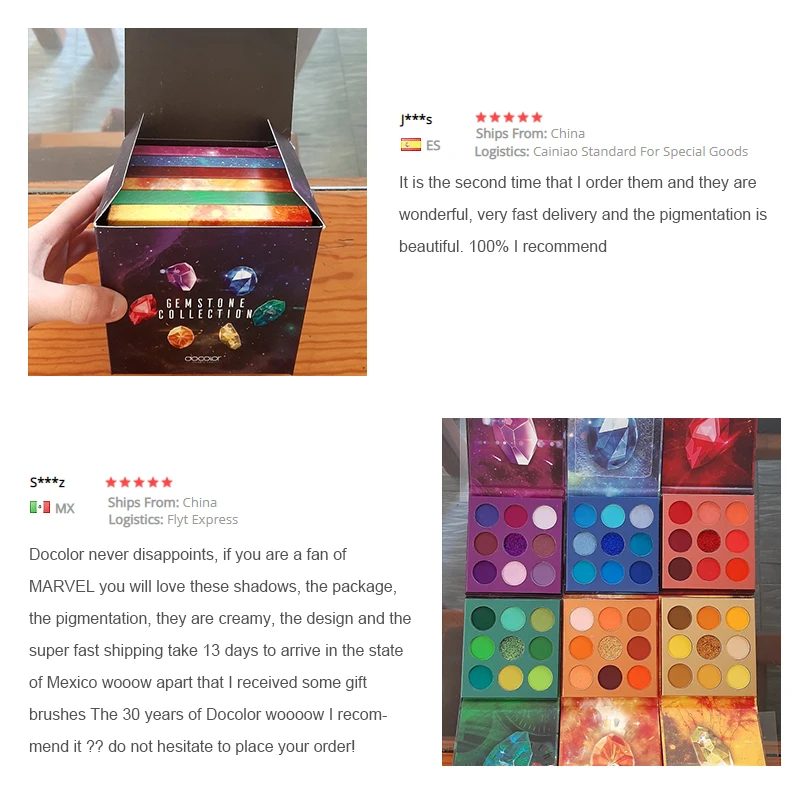The image size is (800, 800).
Task: Click the blue gem on the box
Action: [241, 280]
